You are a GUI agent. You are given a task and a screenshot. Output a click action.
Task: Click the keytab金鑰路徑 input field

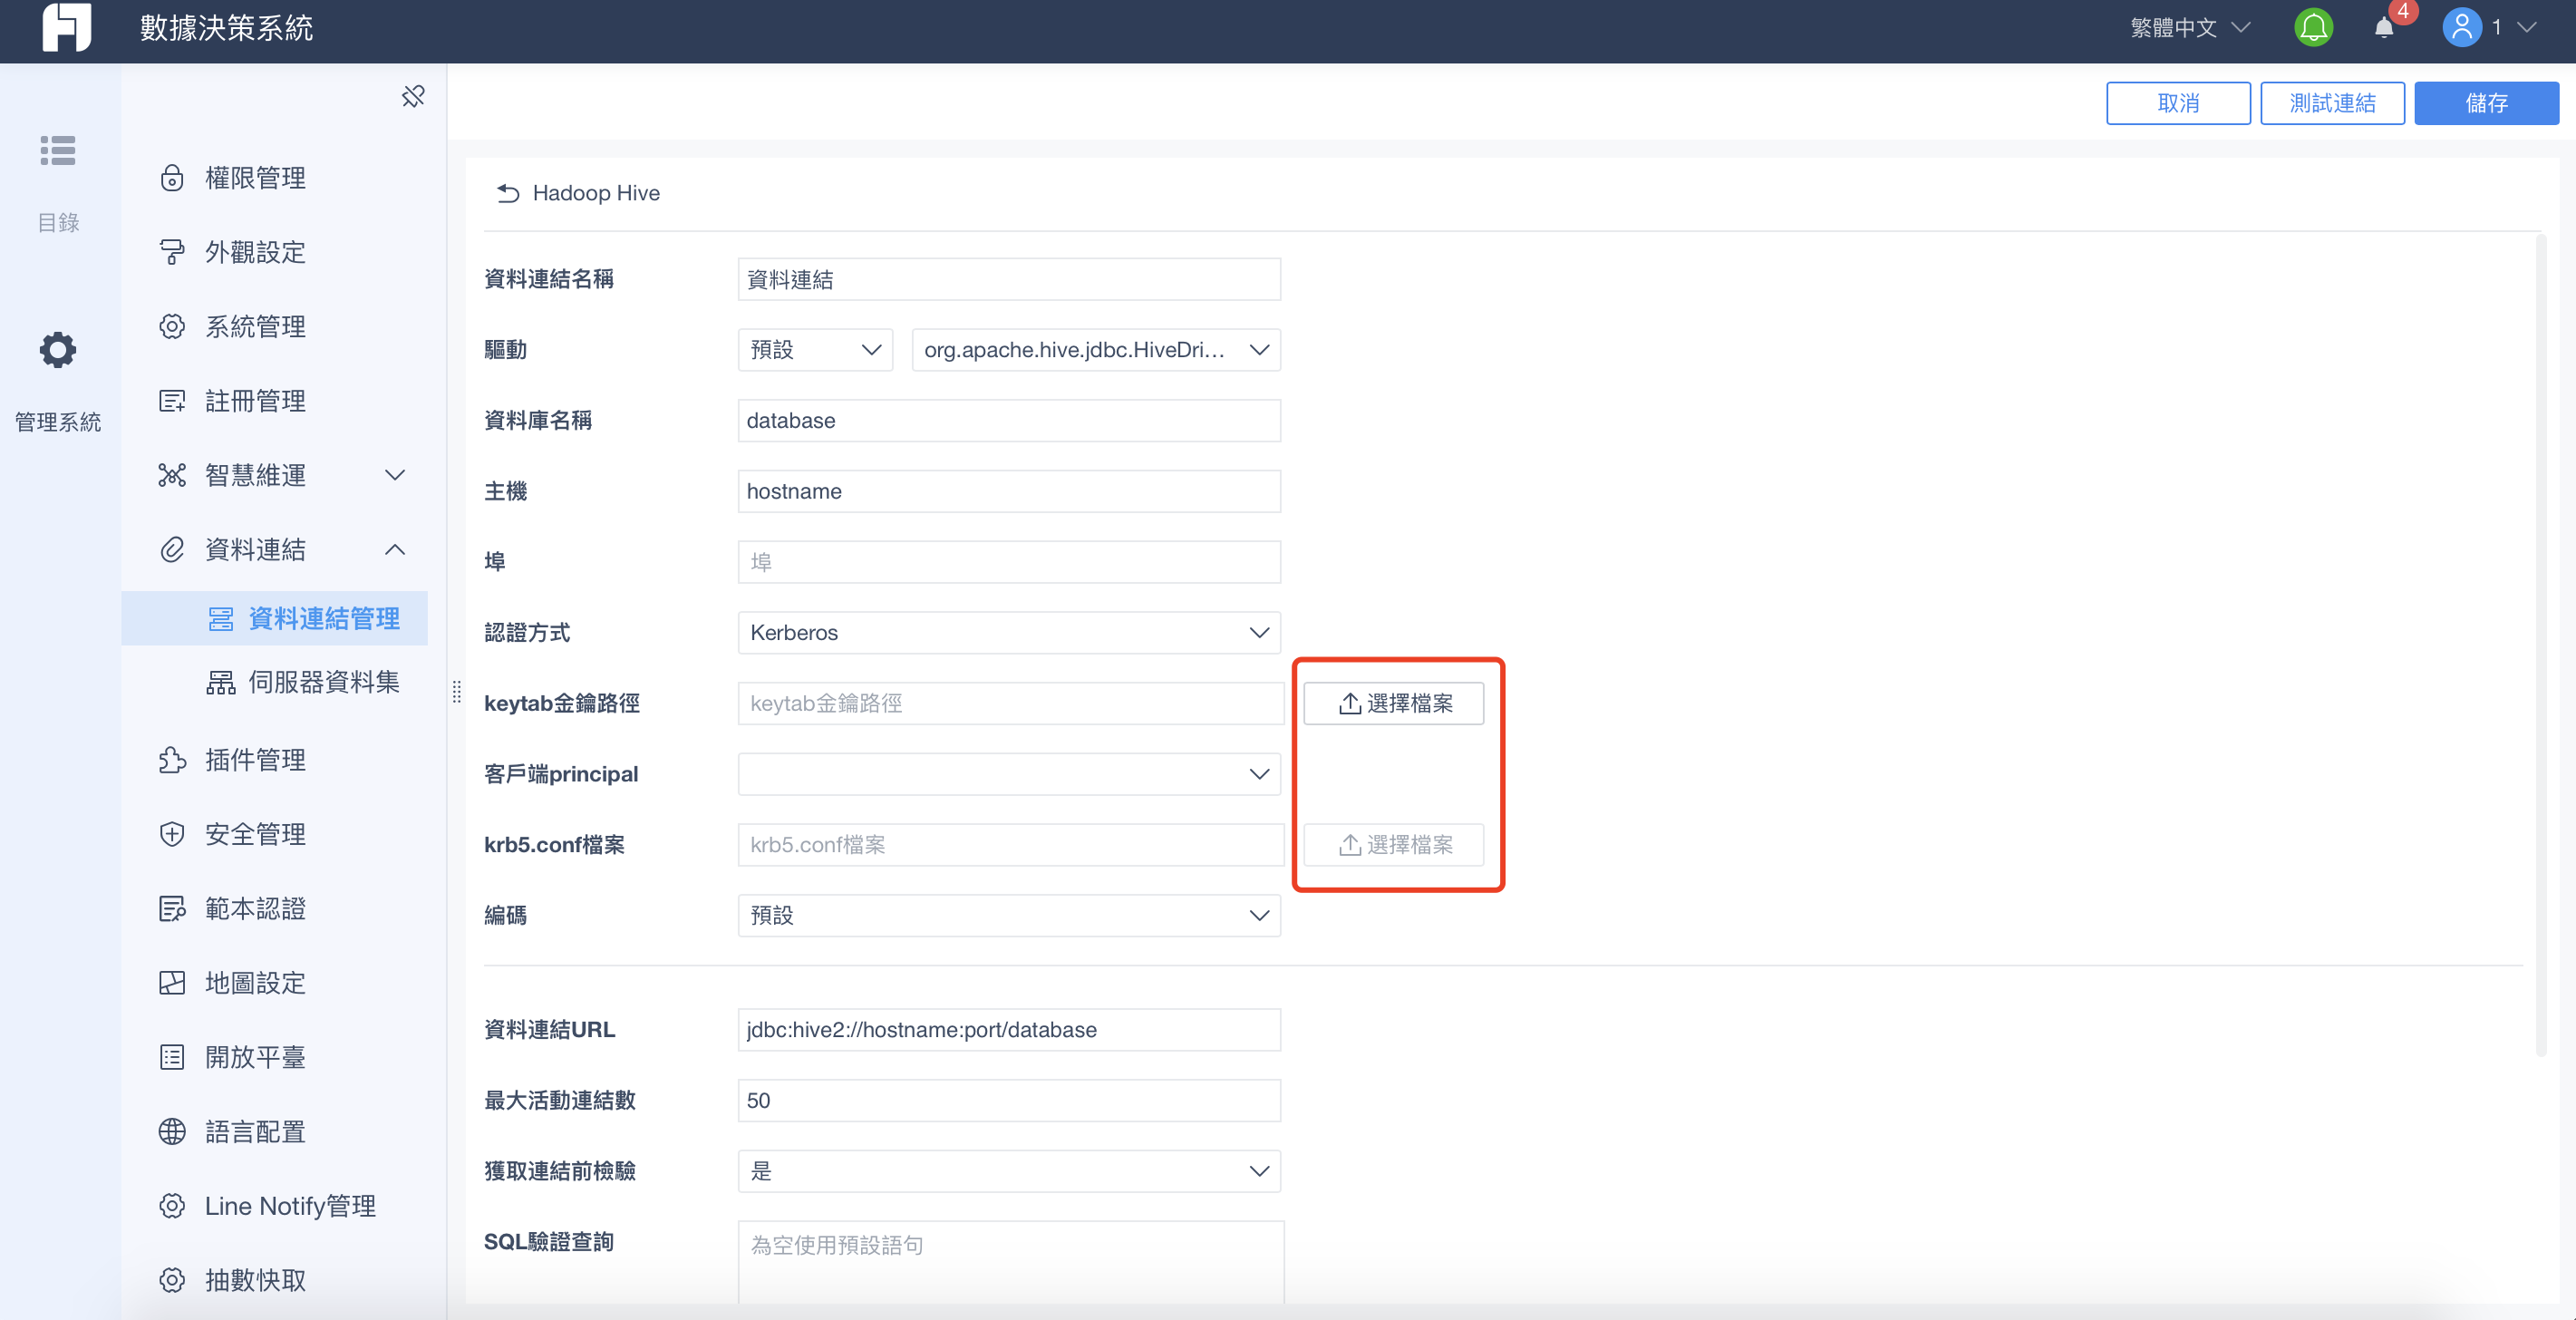point(1011,703)
